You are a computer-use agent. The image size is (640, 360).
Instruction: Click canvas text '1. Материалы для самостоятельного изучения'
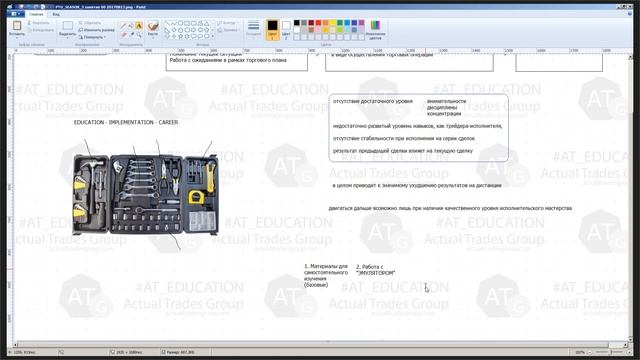tap(326, 276)
